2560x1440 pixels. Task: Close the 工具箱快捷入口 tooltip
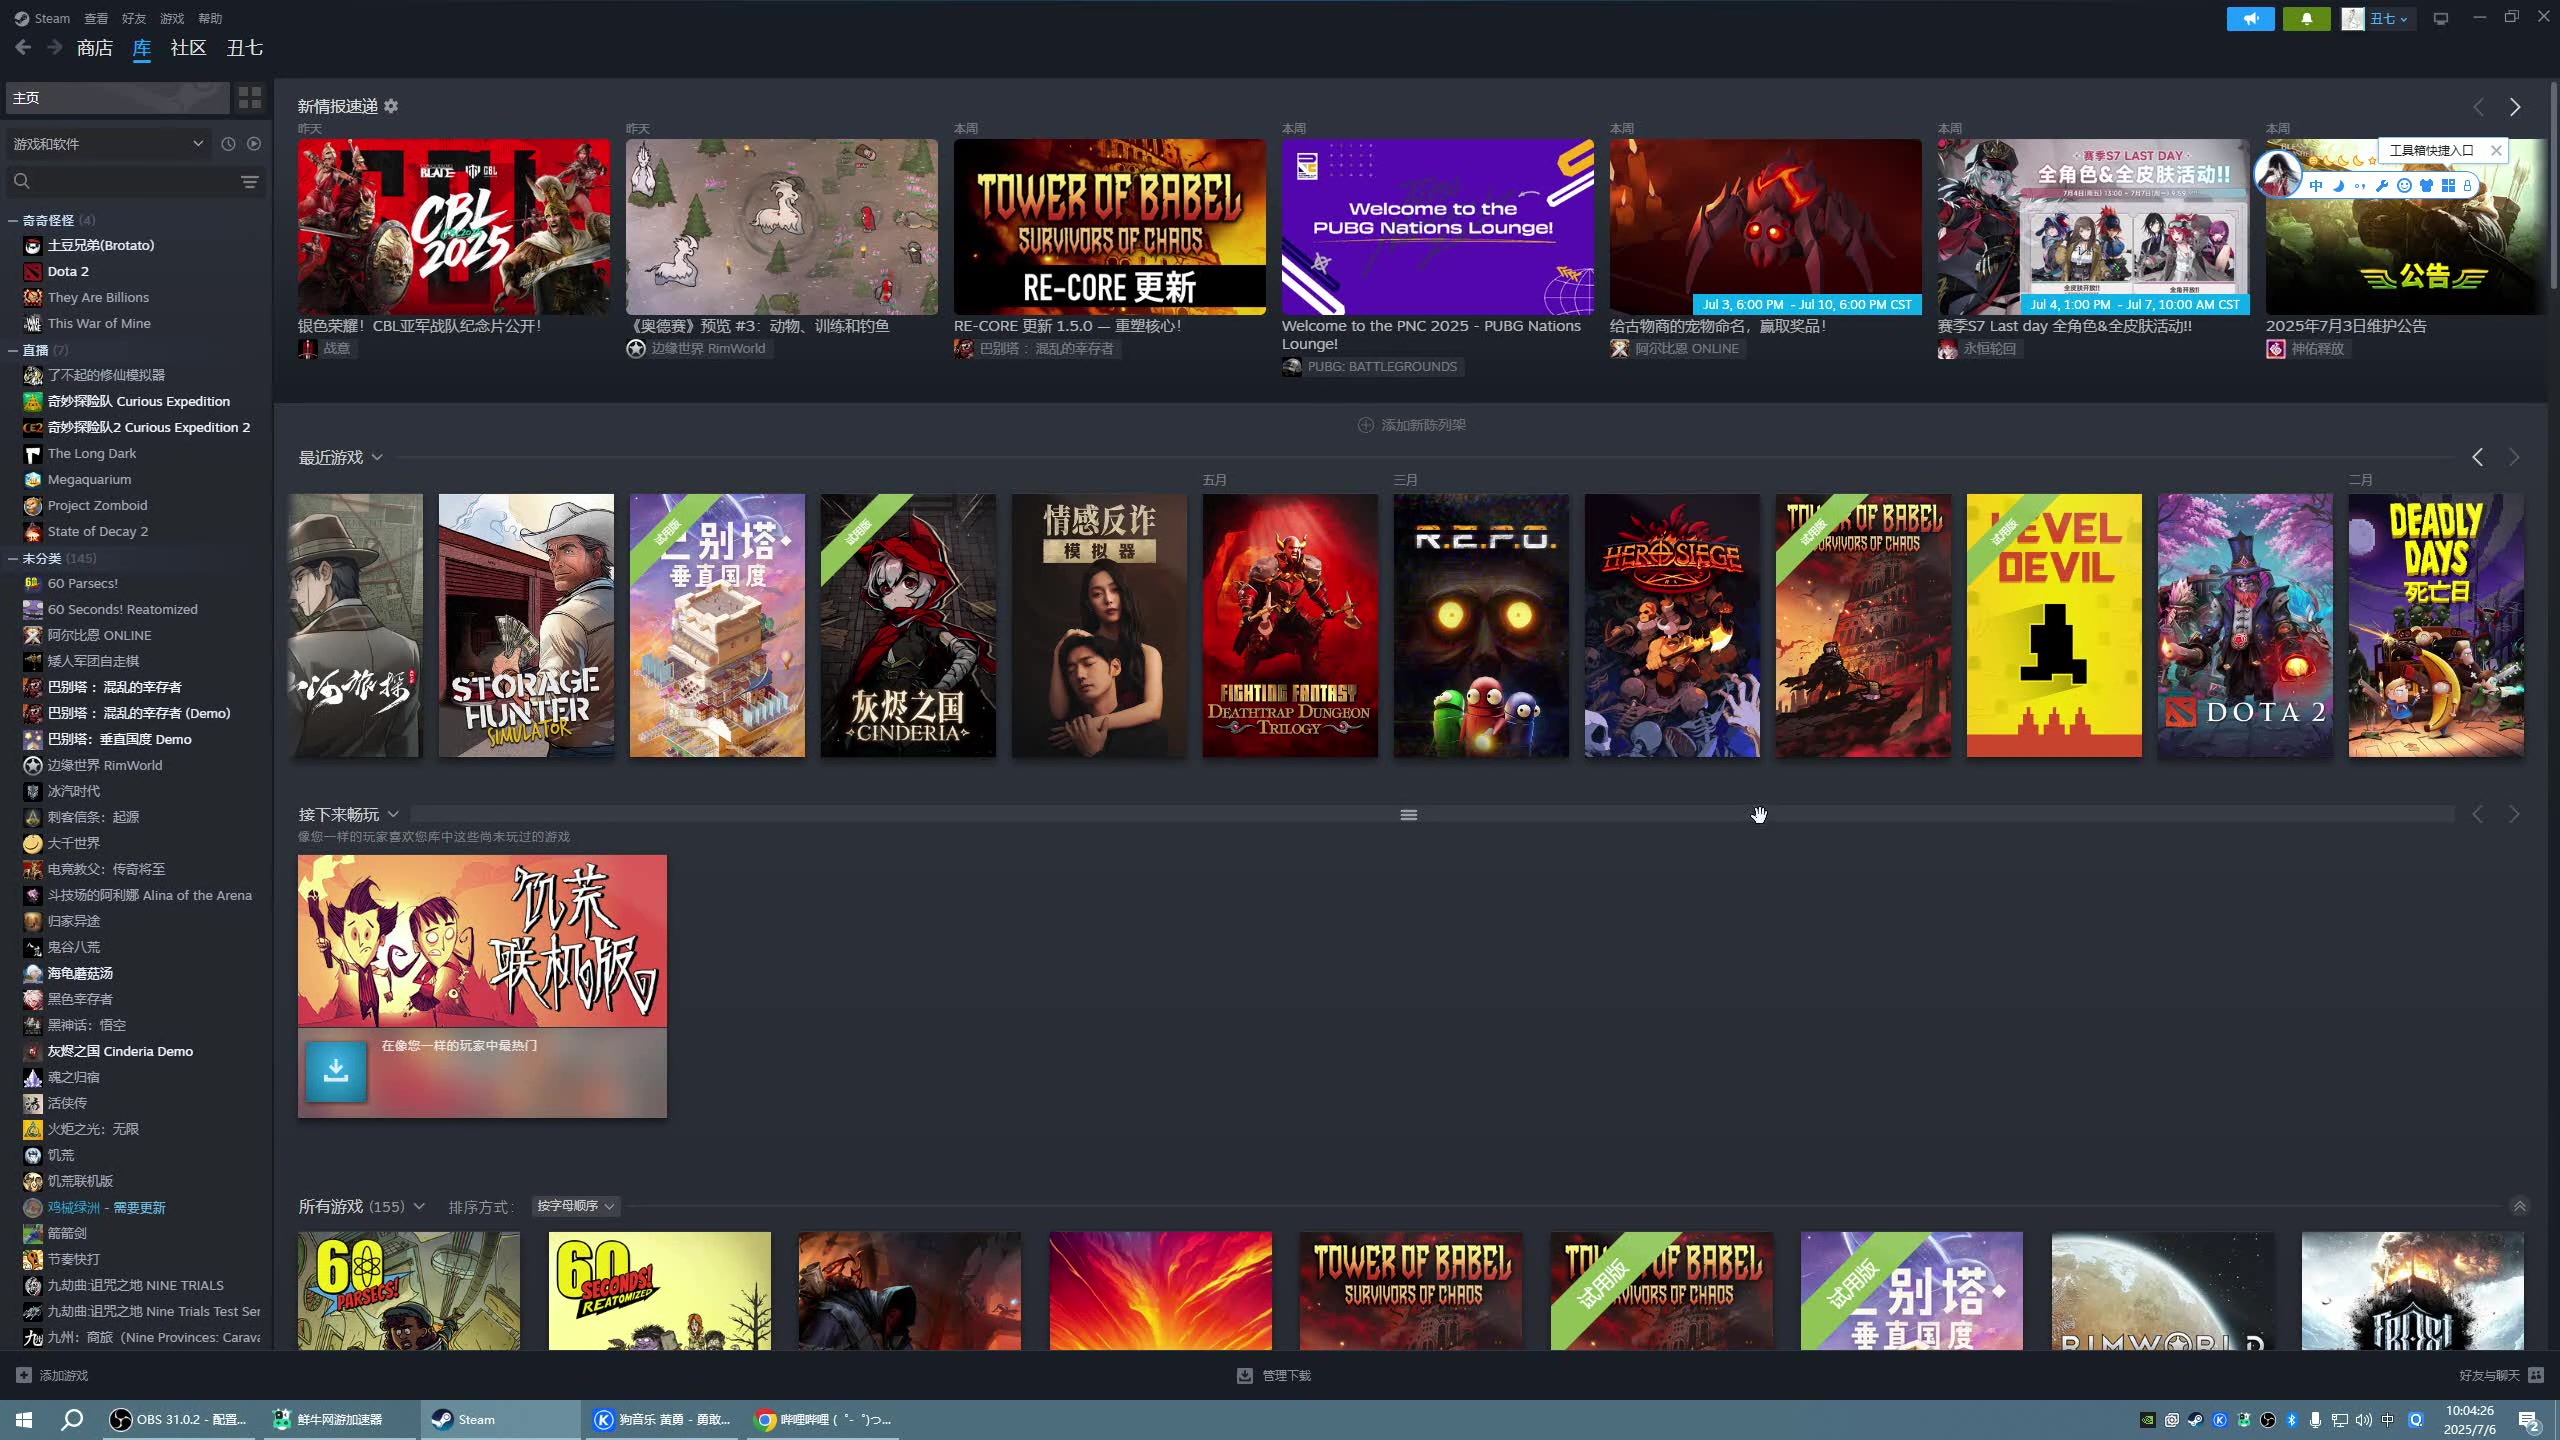[2496, 150]
